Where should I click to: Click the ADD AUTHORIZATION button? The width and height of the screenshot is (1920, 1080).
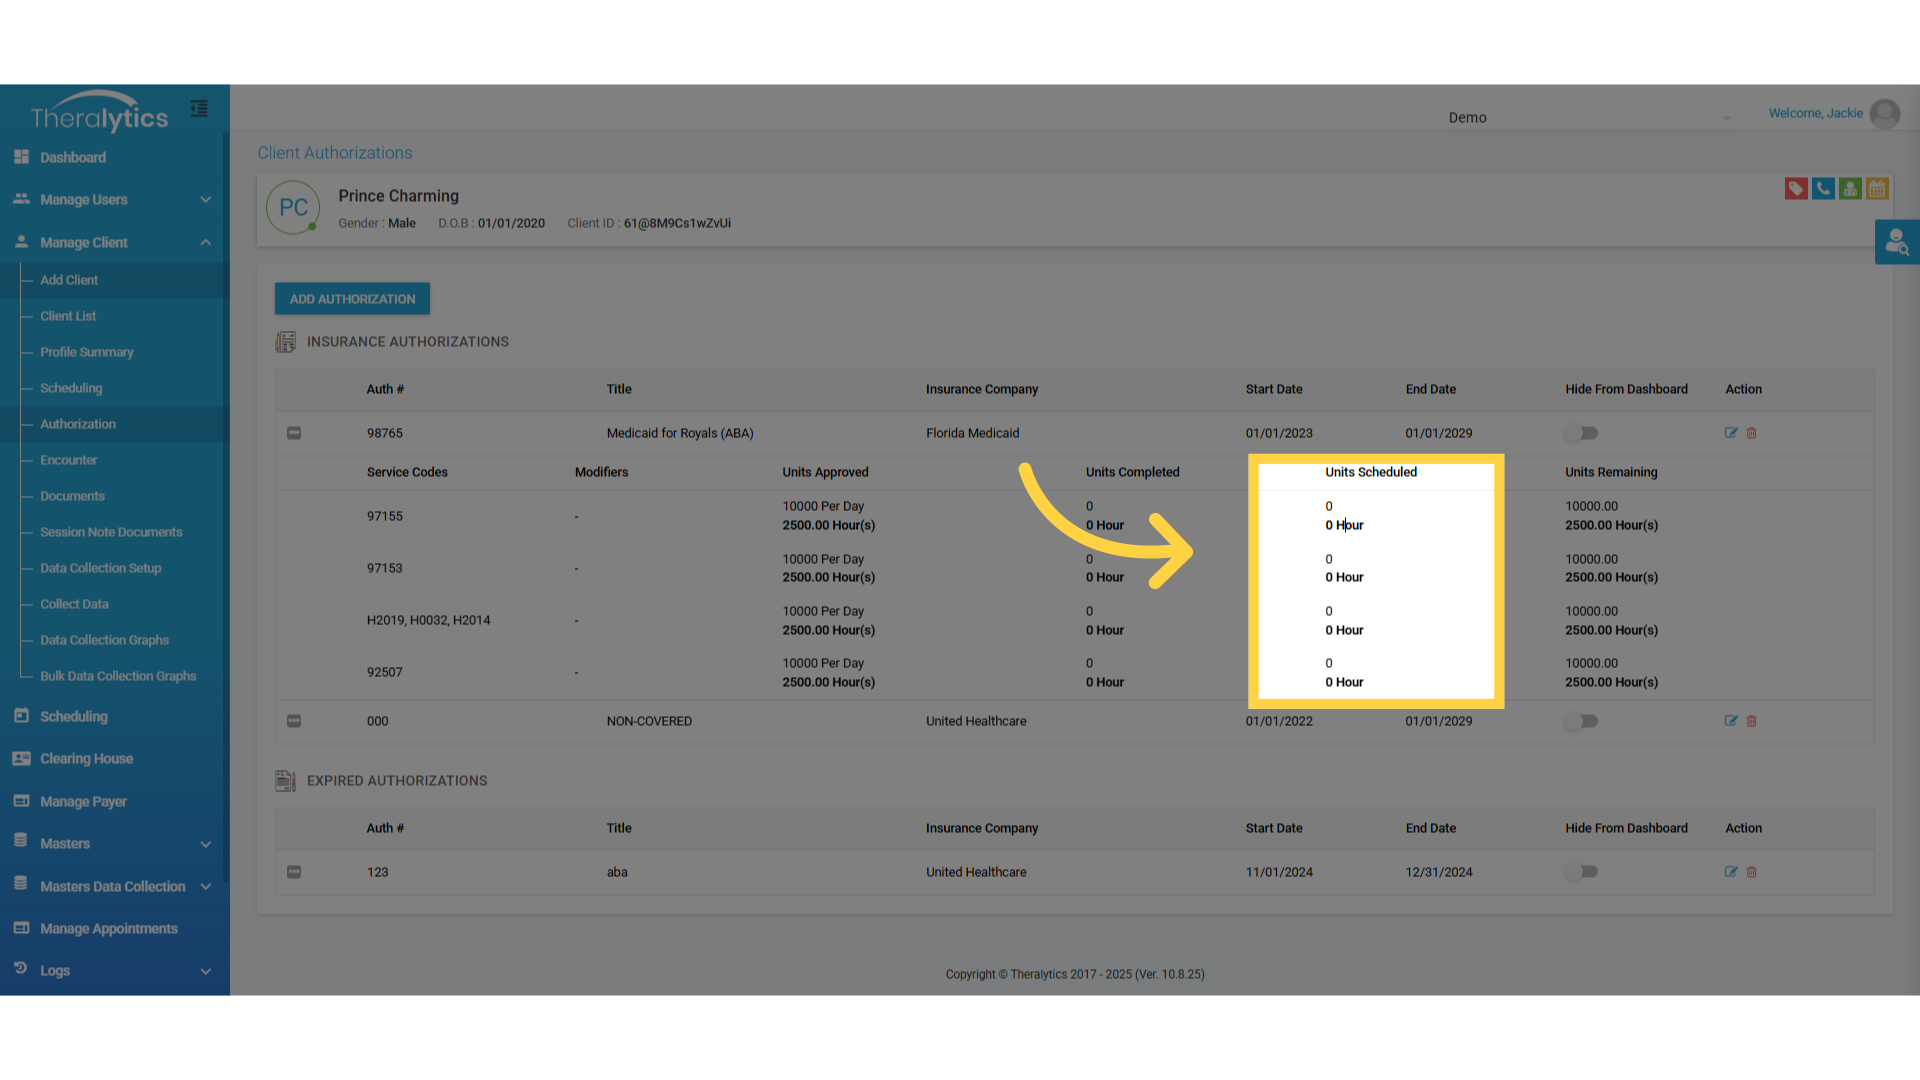tap(352, 299)
